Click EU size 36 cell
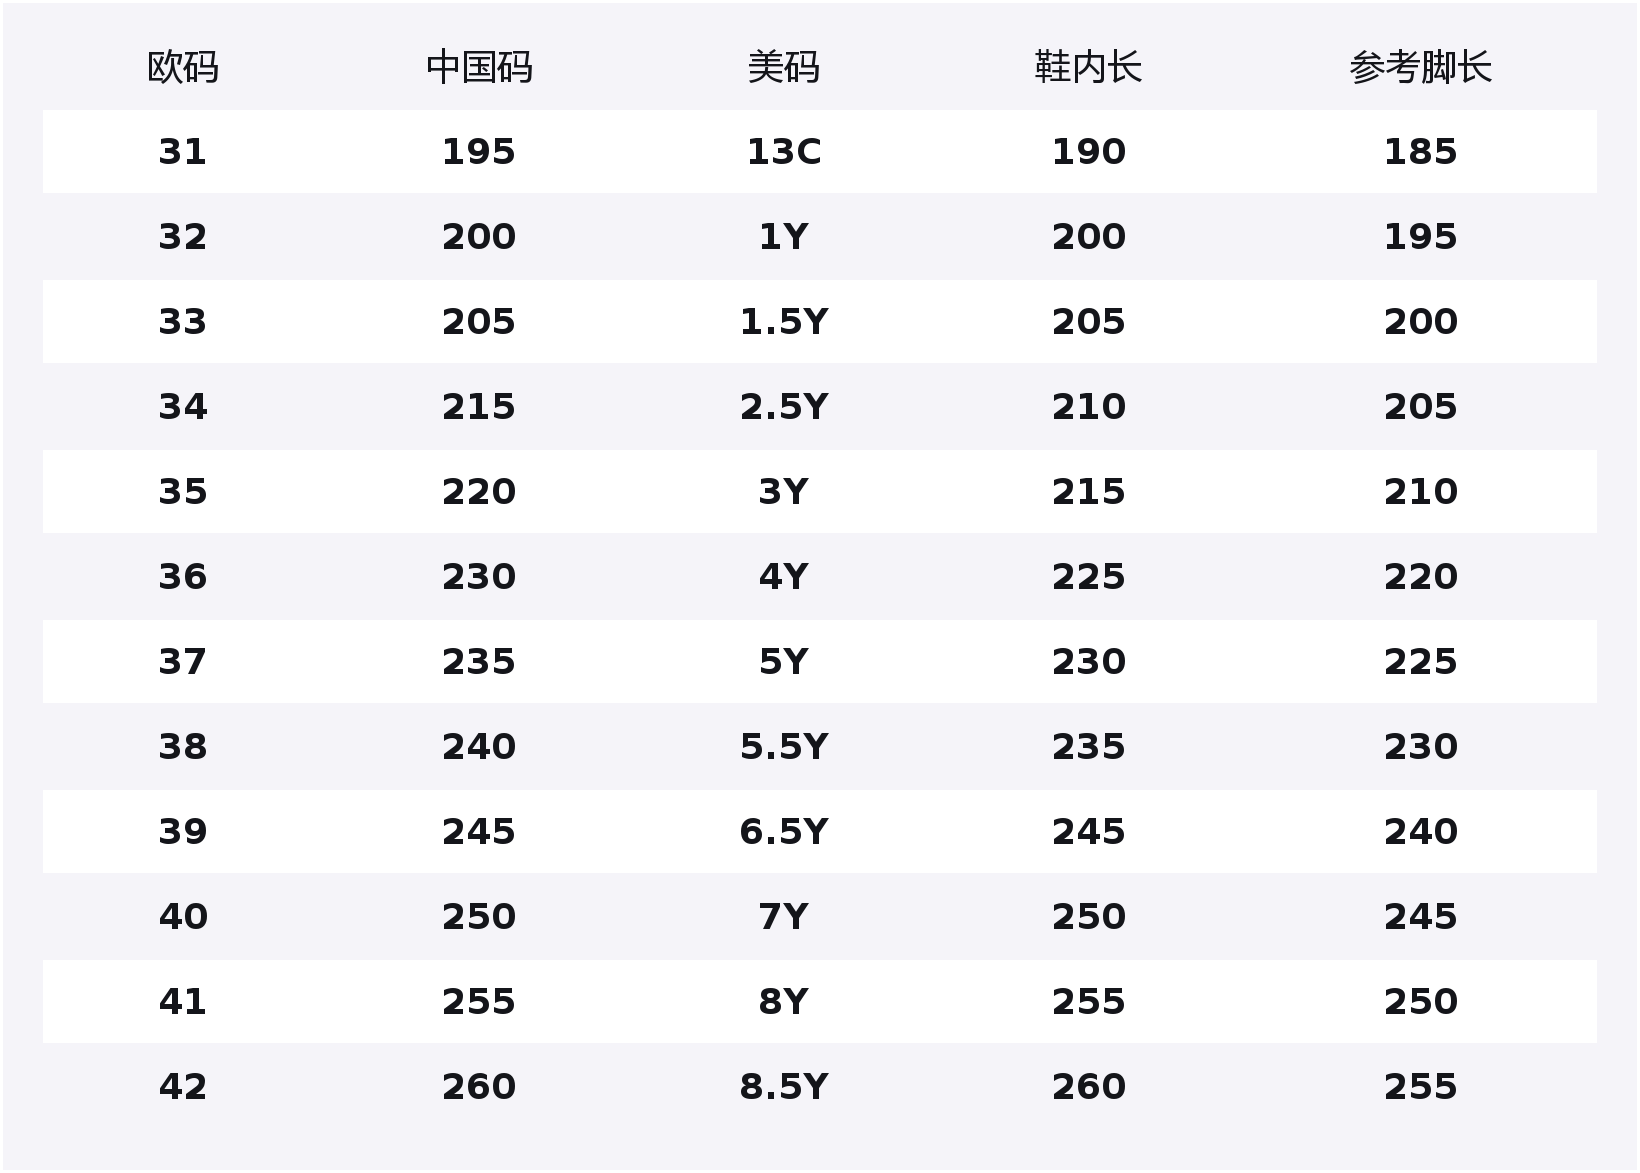The height and width of the screenshot is (1173, 1640). coord(183,577)
